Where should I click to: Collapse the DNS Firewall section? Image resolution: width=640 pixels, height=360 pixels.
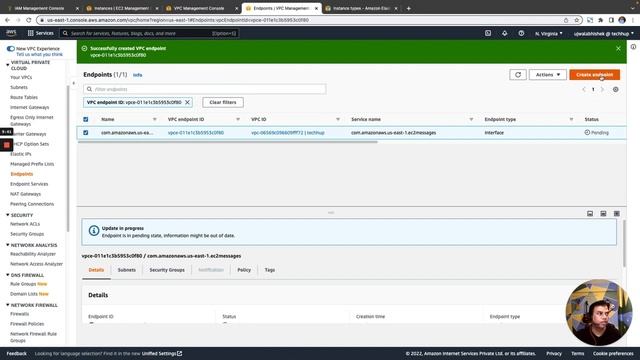coord(7,275)
